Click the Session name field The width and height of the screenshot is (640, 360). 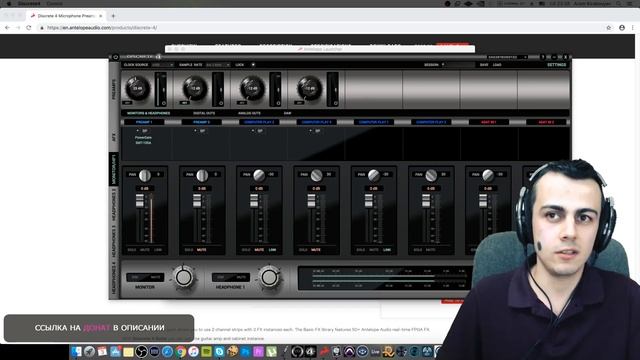460,65
